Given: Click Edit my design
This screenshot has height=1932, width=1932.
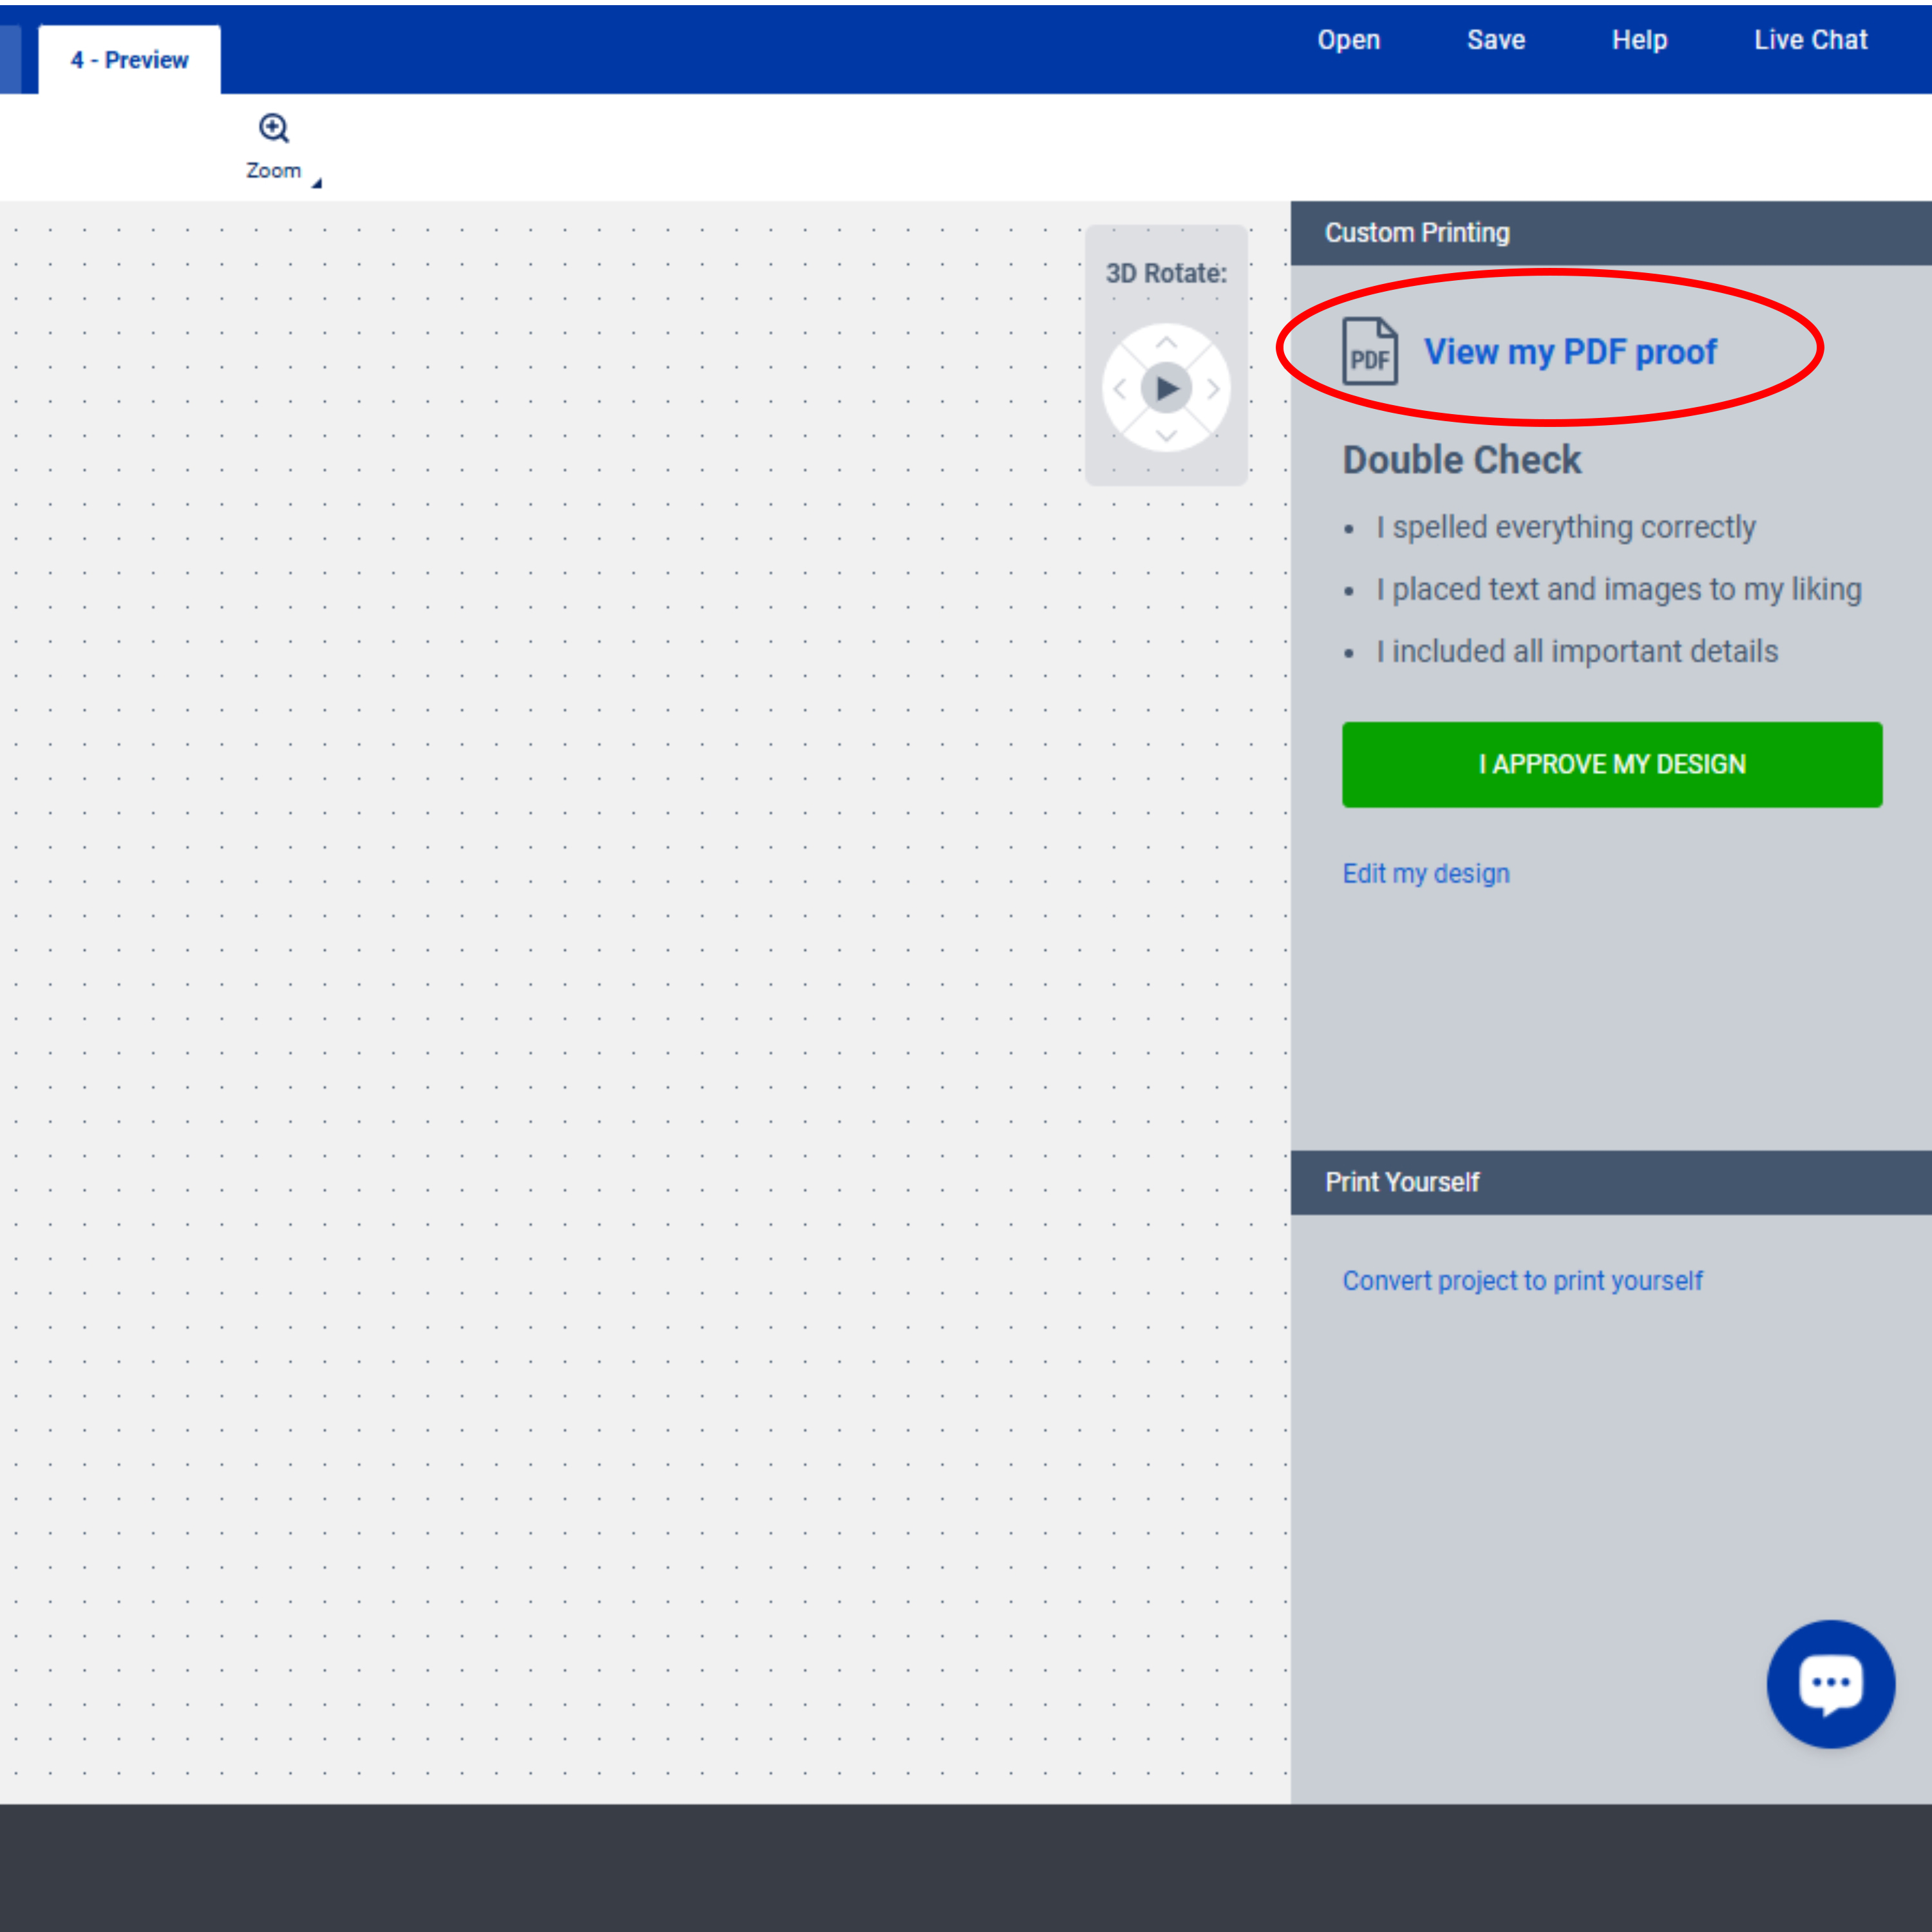Looking at the screenshot, I should [x=1426, y=873].
